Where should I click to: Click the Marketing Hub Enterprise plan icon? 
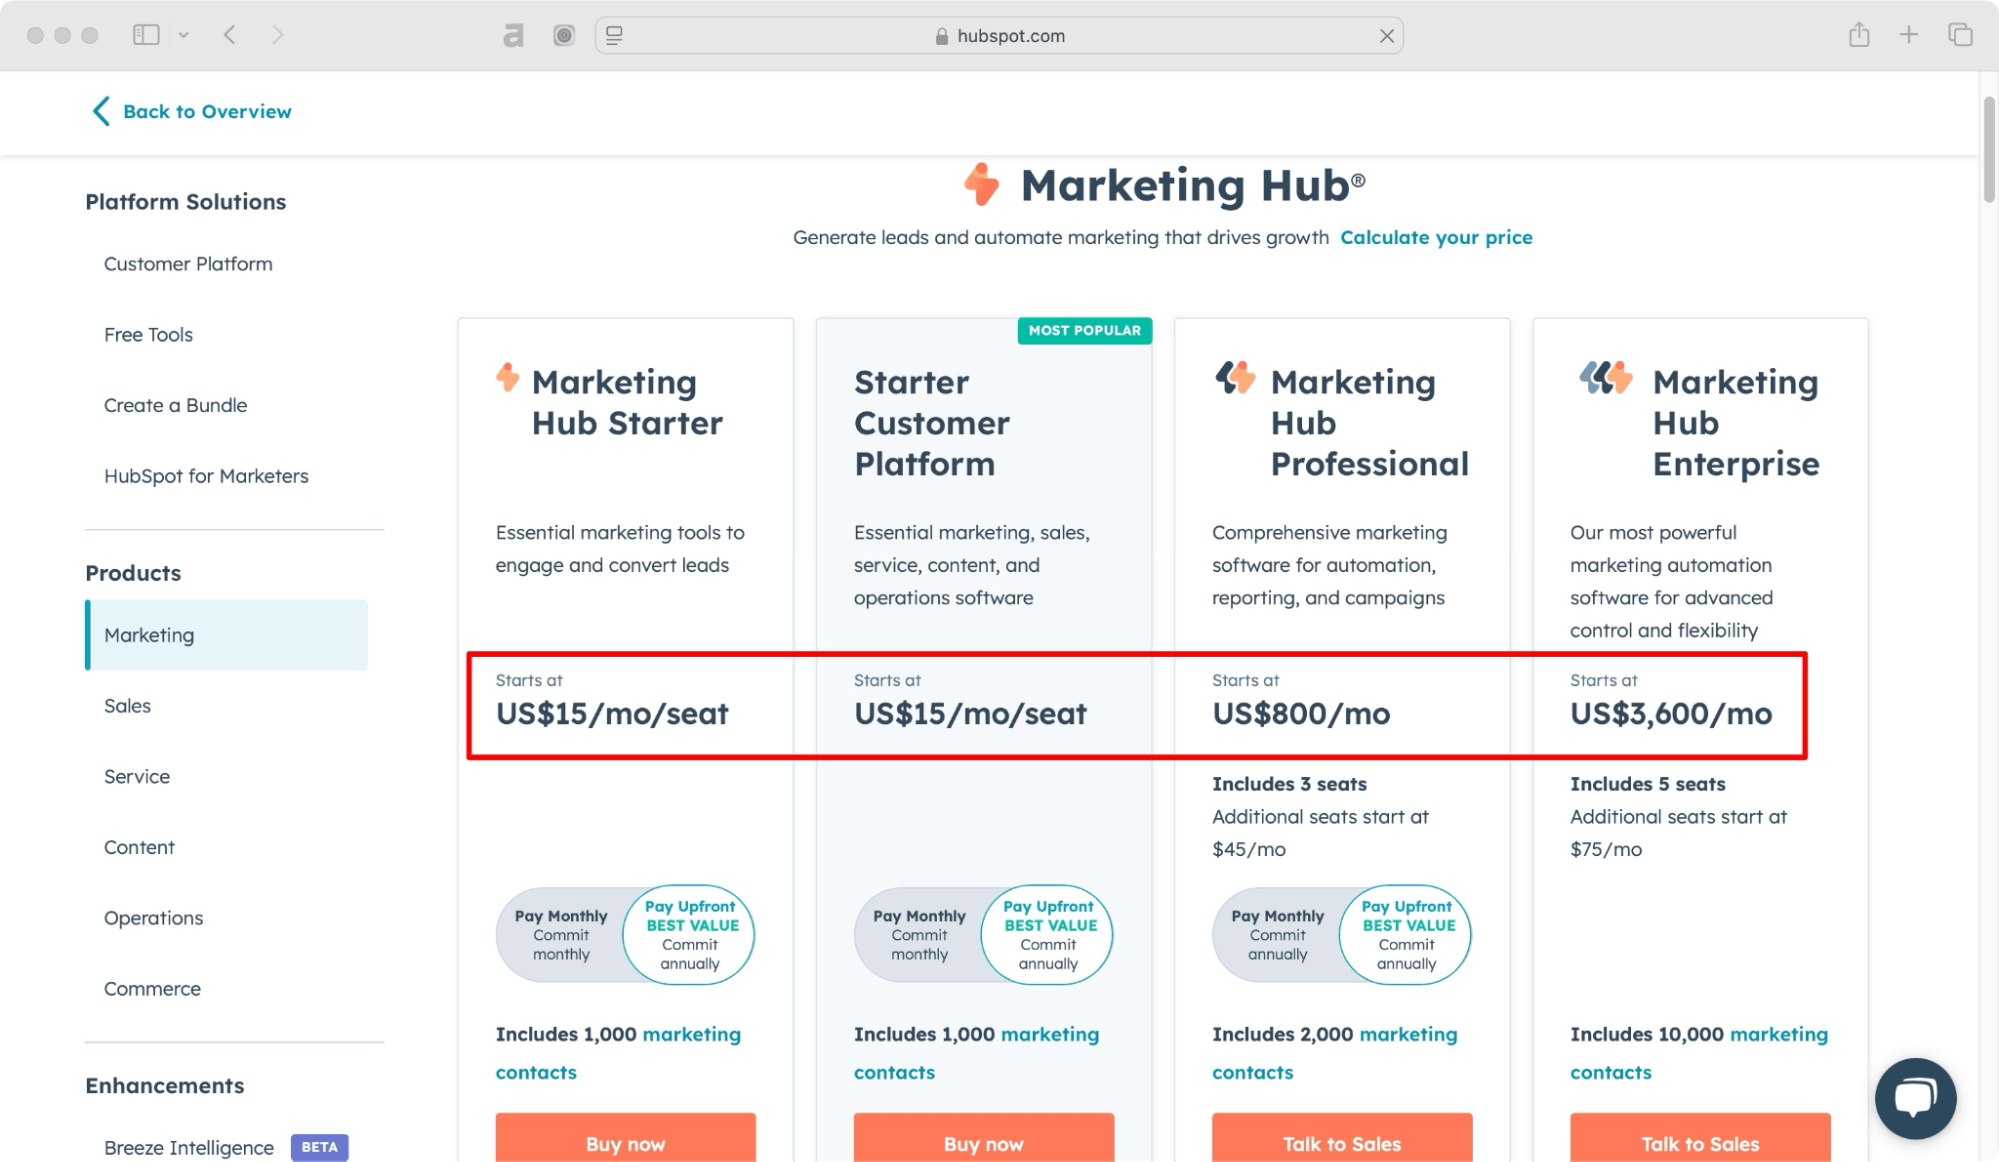[x=1605, y=377]
